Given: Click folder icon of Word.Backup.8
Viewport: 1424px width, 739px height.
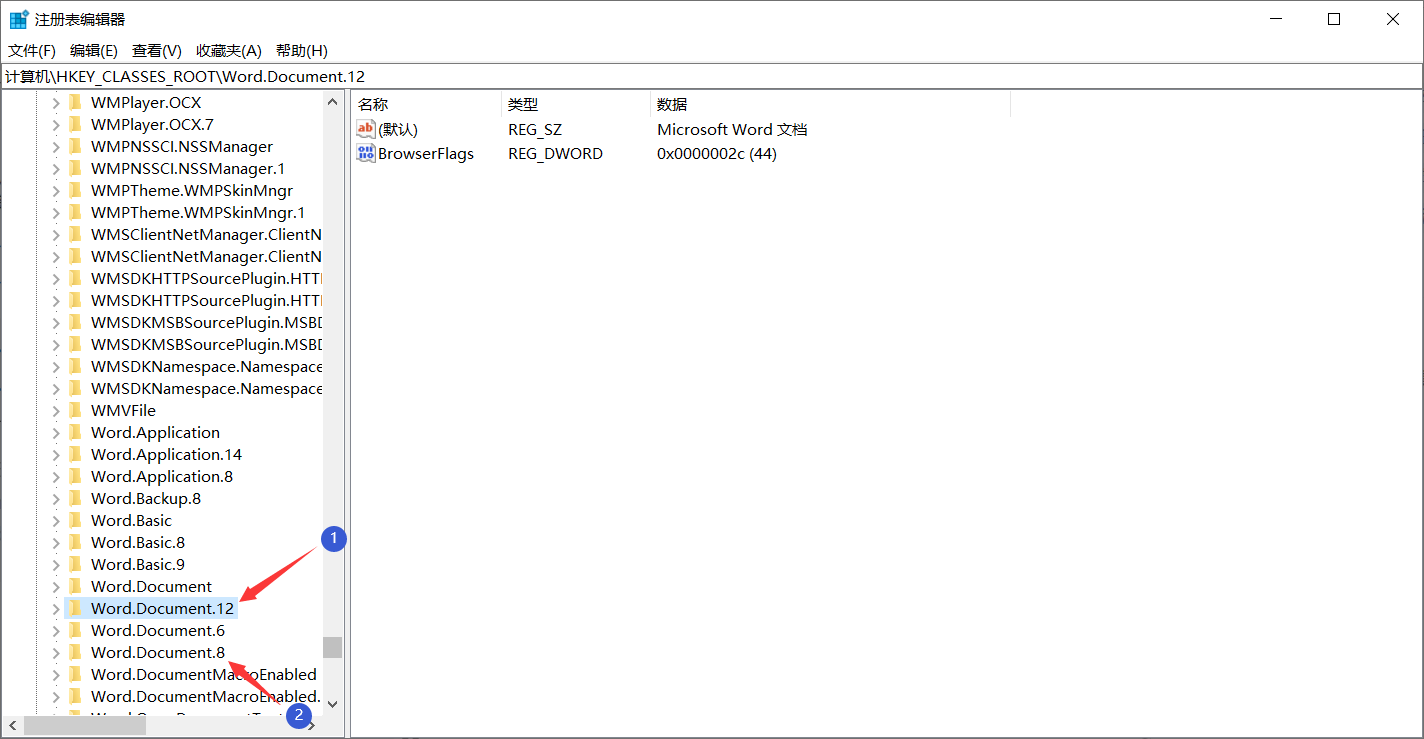Looking at the screenshot, I should [76, 498].
